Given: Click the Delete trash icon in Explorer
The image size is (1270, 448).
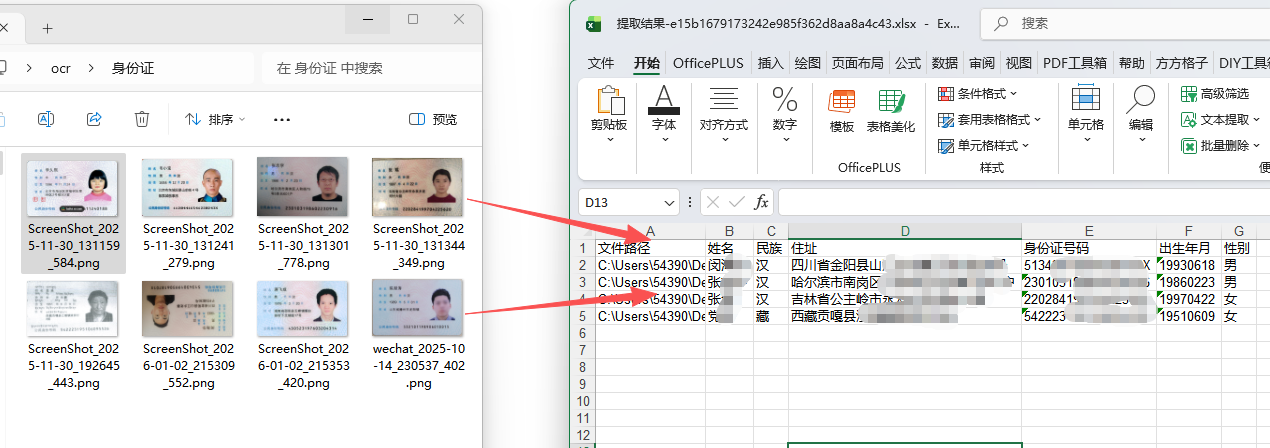Looking at the screenshot, I should [x=142, y=119].
